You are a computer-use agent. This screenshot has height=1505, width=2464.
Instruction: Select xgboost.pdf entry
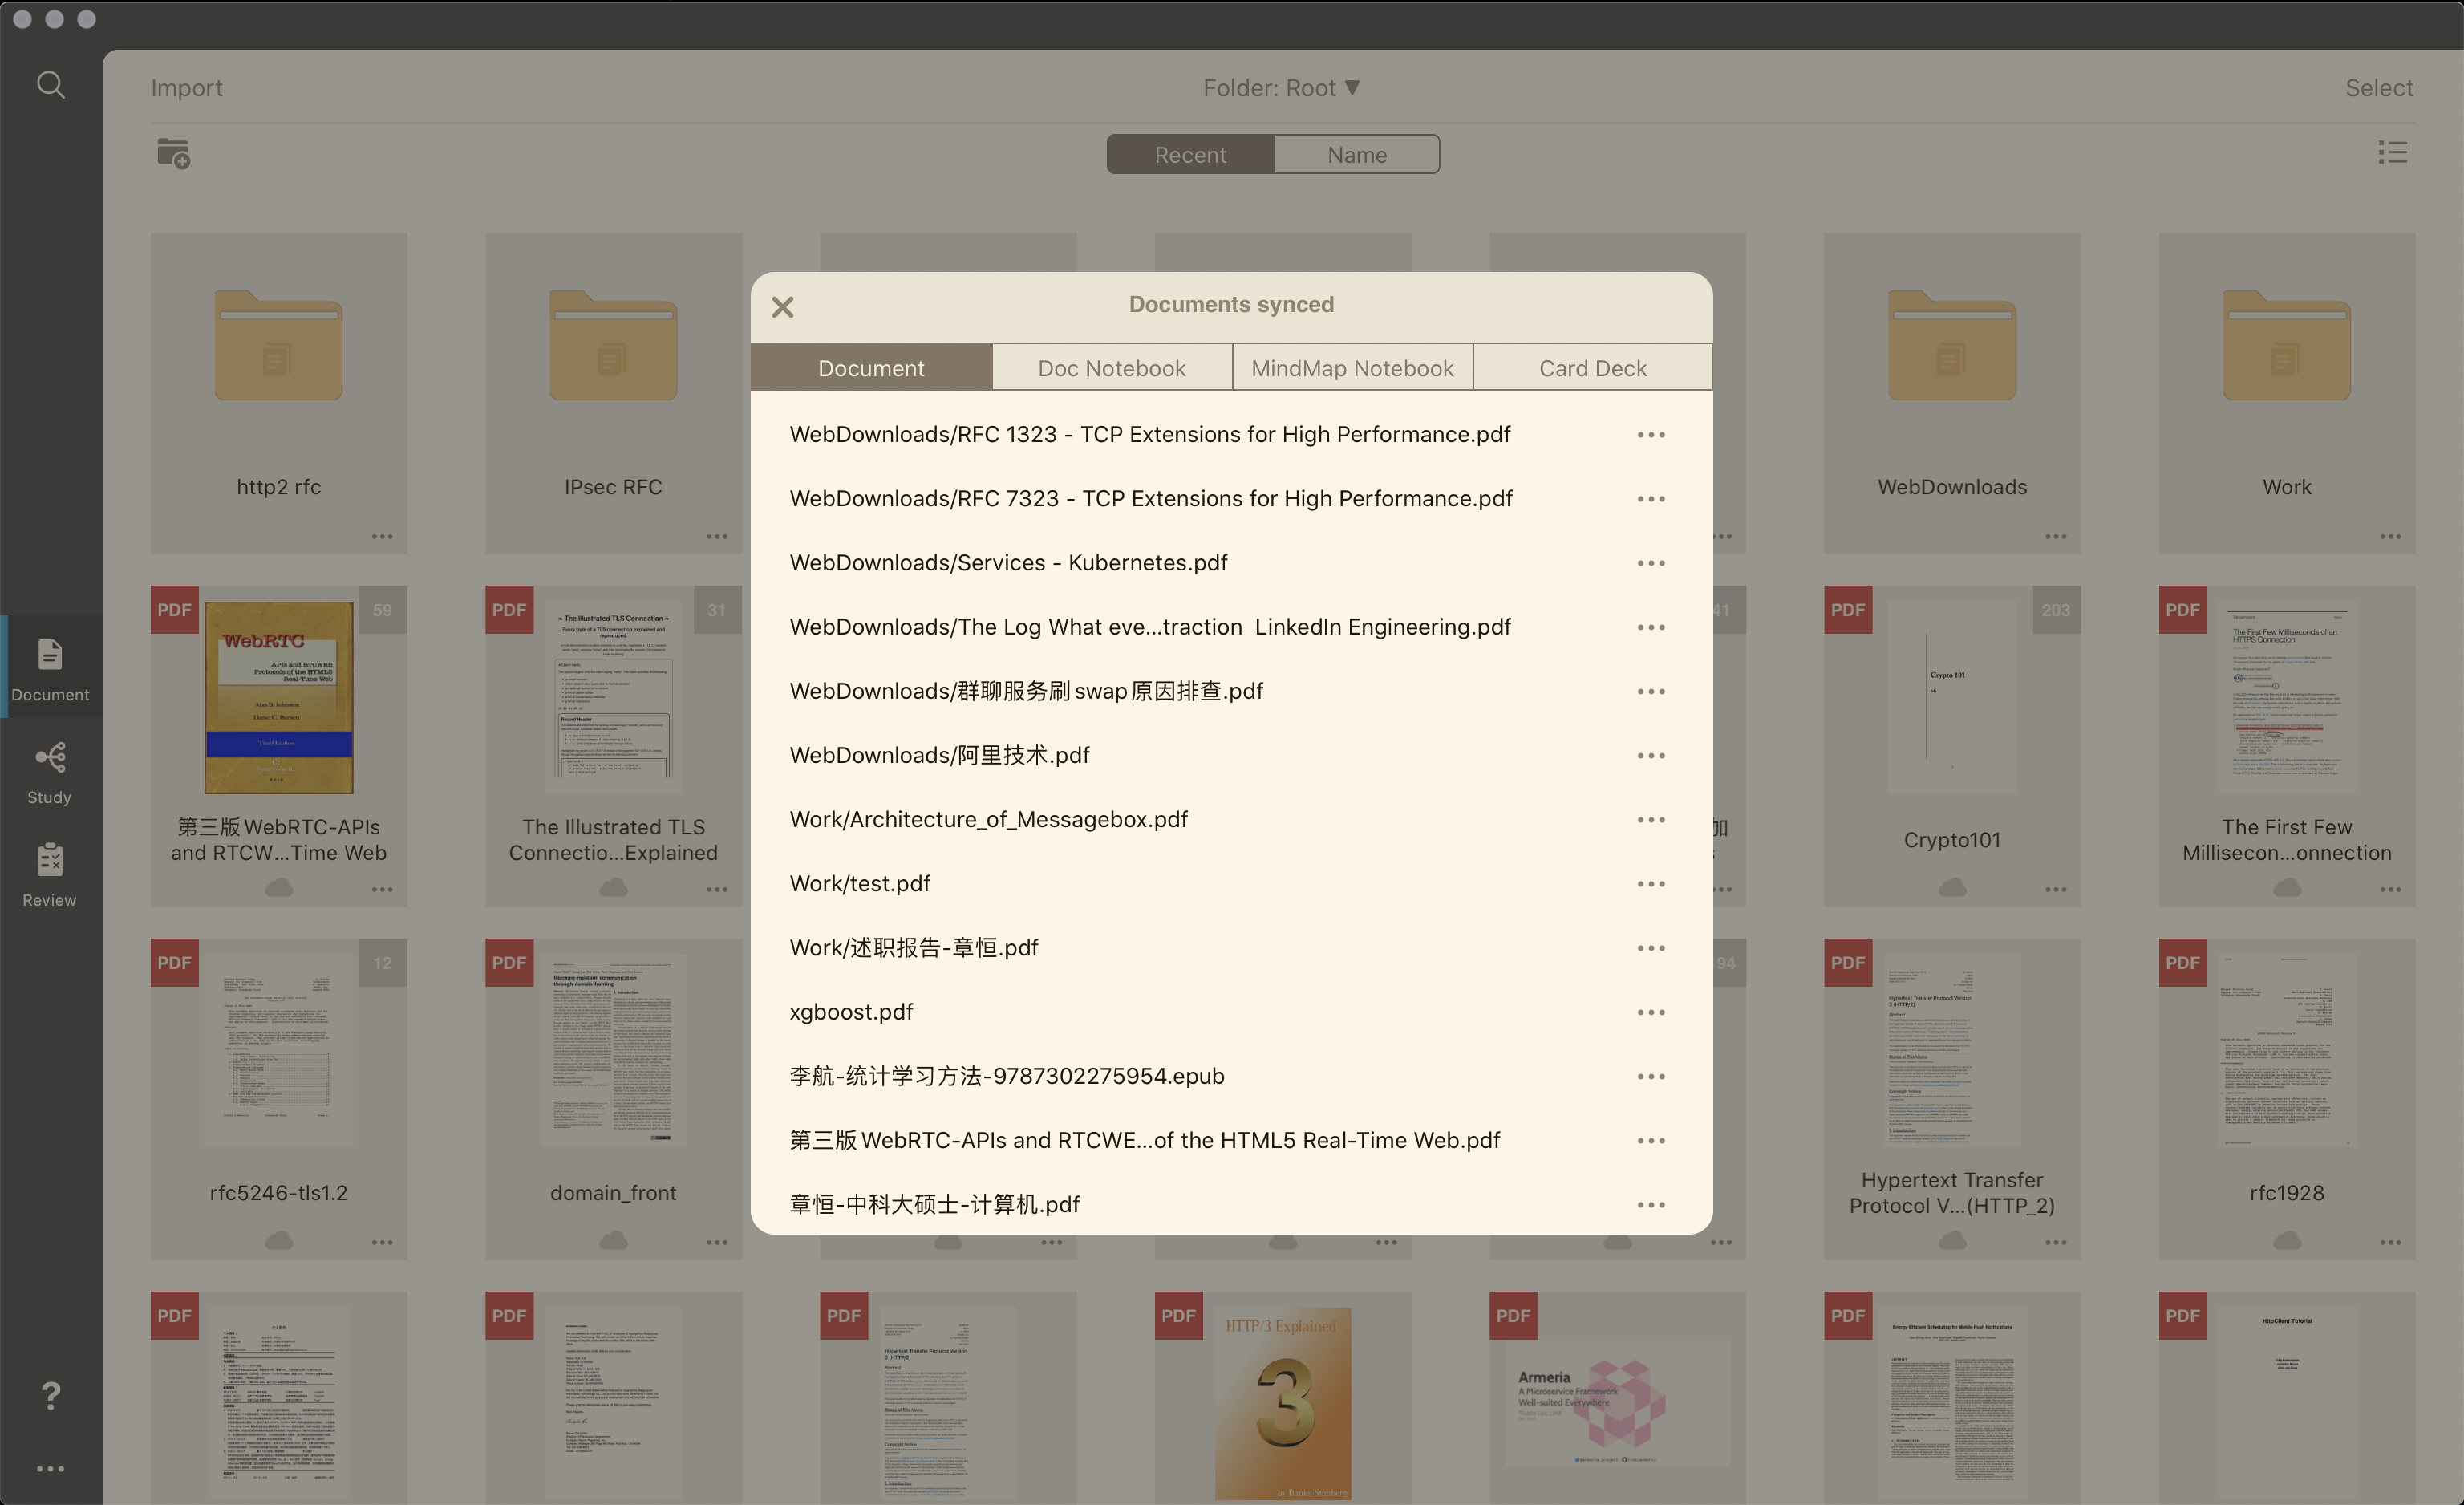click(x=851, y=1012)
